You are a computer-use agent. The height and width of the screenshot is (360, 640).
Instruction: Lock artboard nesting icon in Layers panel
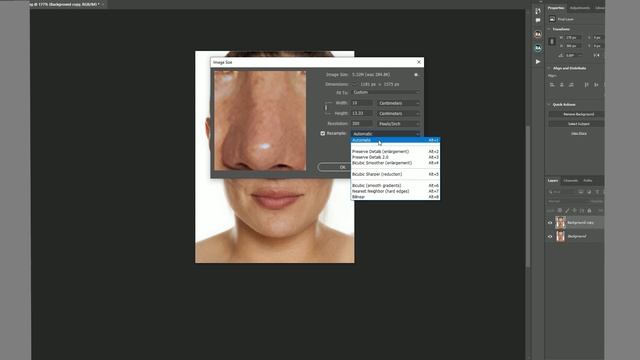(x=582, y=211)
